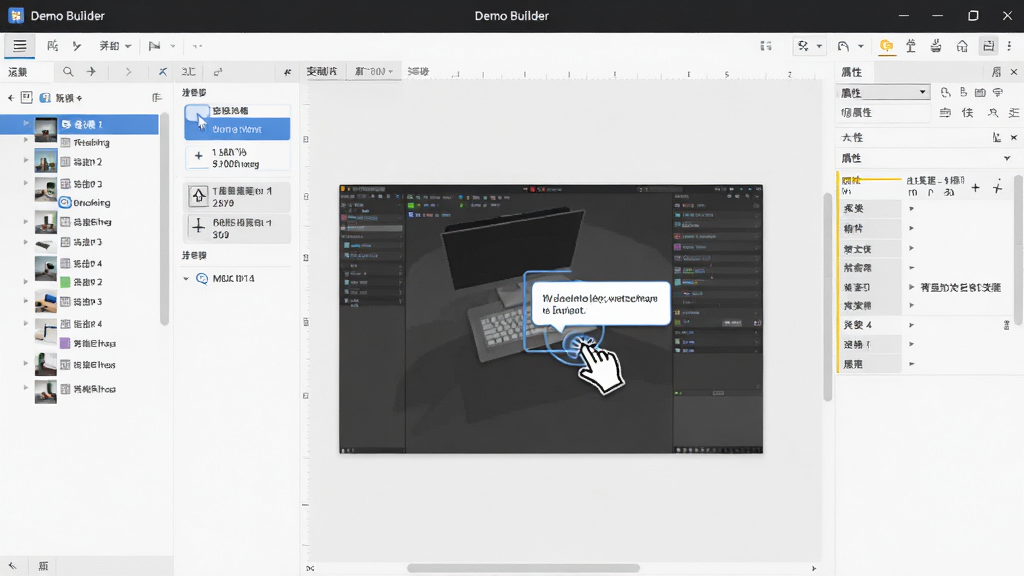Open the vertical three-dot overflow menu
Image resolution: width=1024 pixels, height=576 pixels.
(1010, 46)
